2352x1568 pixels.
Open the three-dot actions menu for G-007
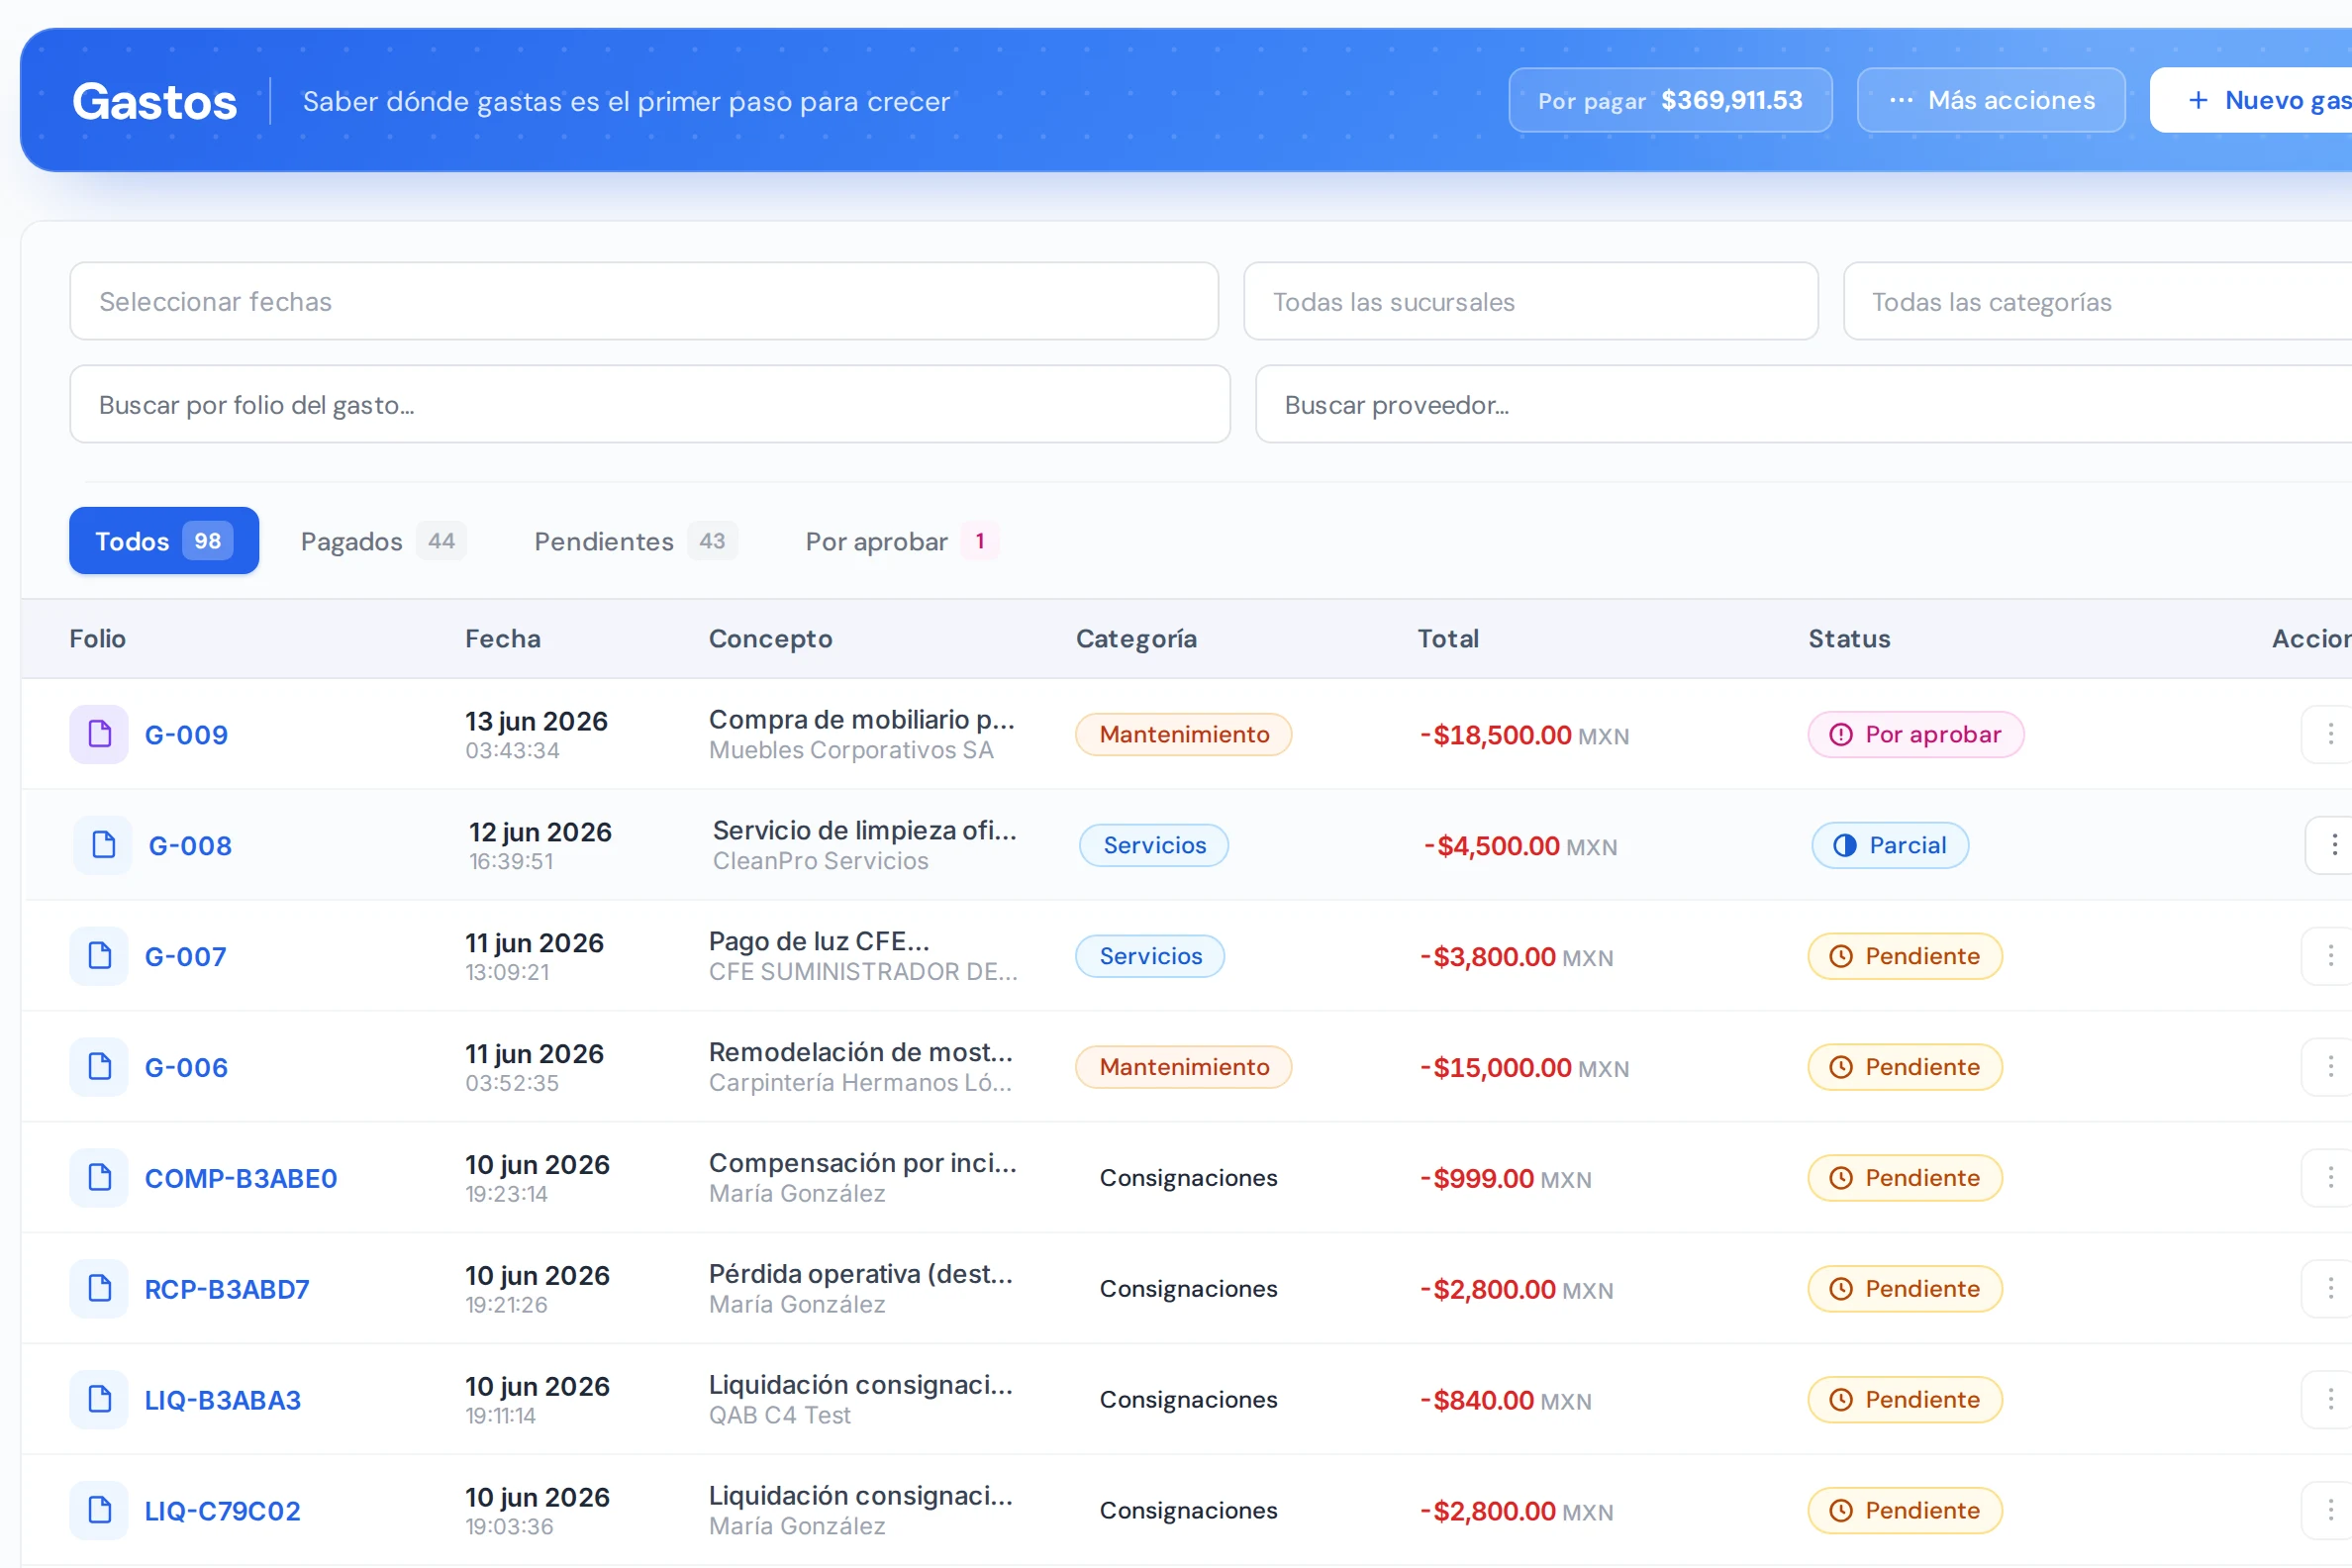coord(2330,956)
